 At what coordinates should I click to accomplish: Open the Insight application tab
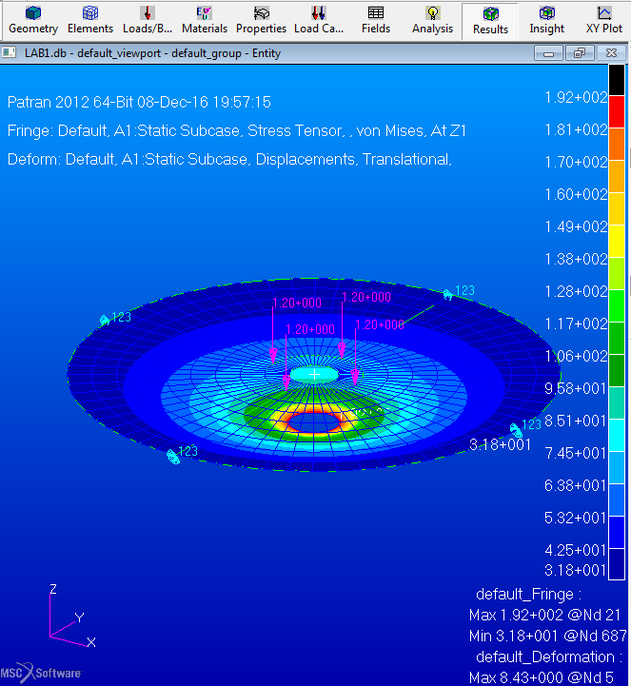[547, 21]
